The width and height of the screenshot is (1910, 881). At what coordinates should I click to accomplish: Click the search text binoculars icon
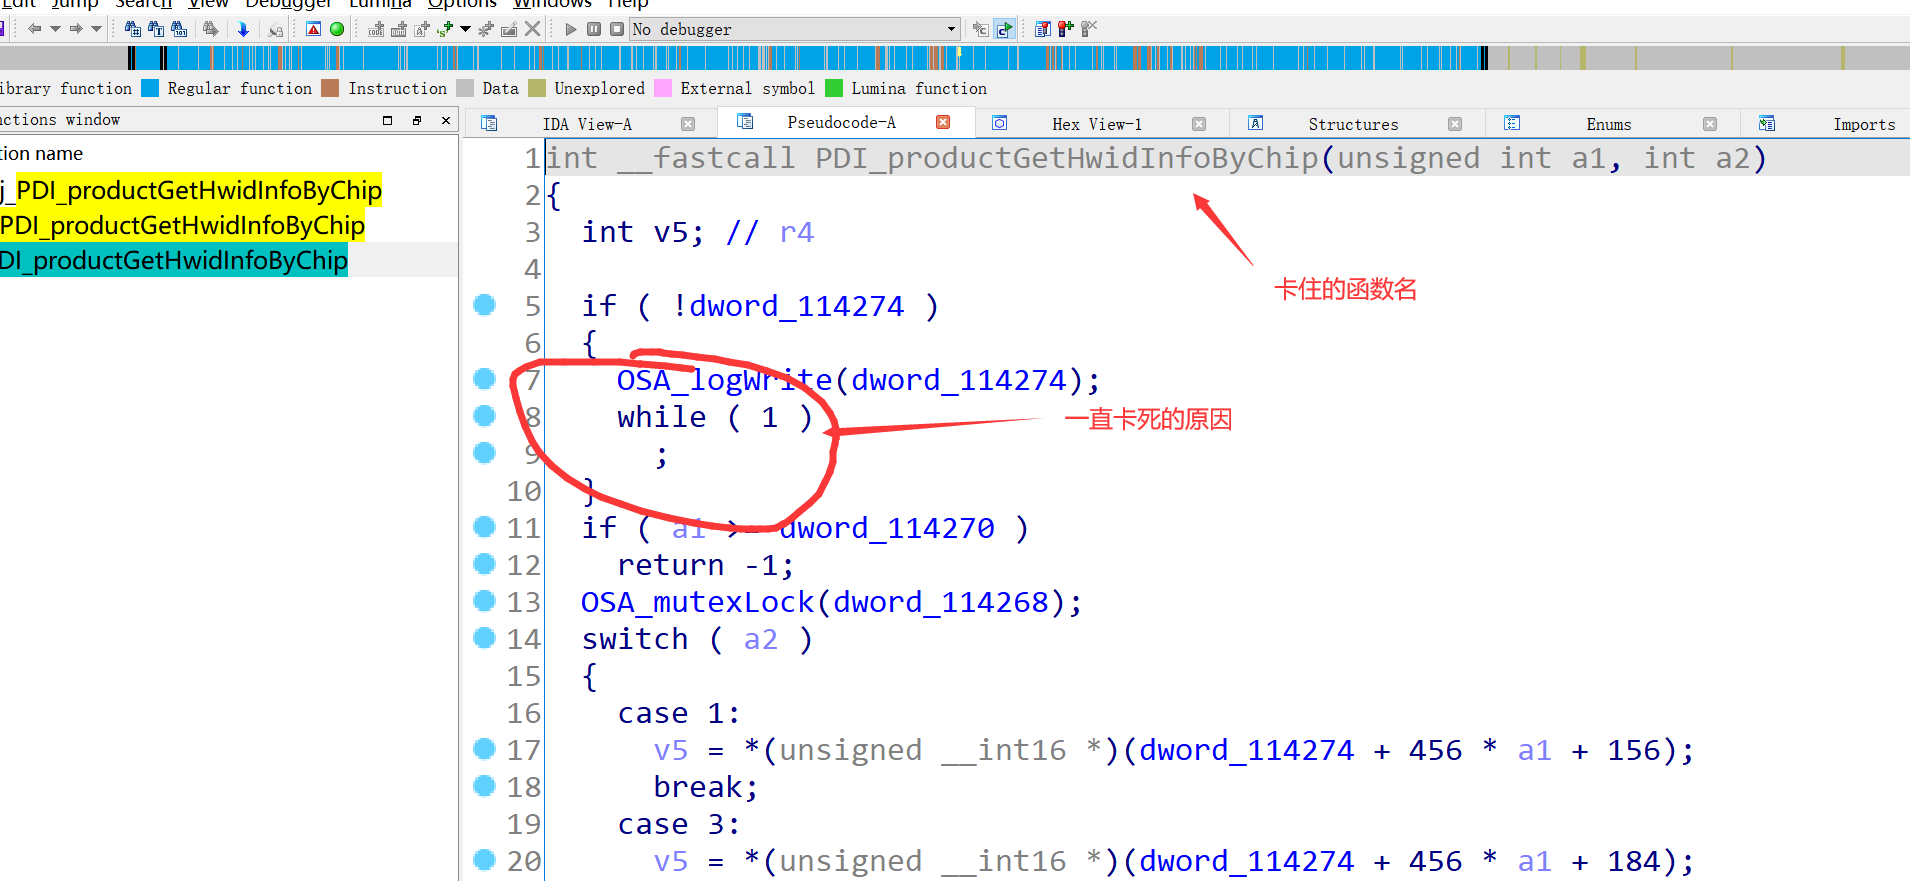coord(156,29)
